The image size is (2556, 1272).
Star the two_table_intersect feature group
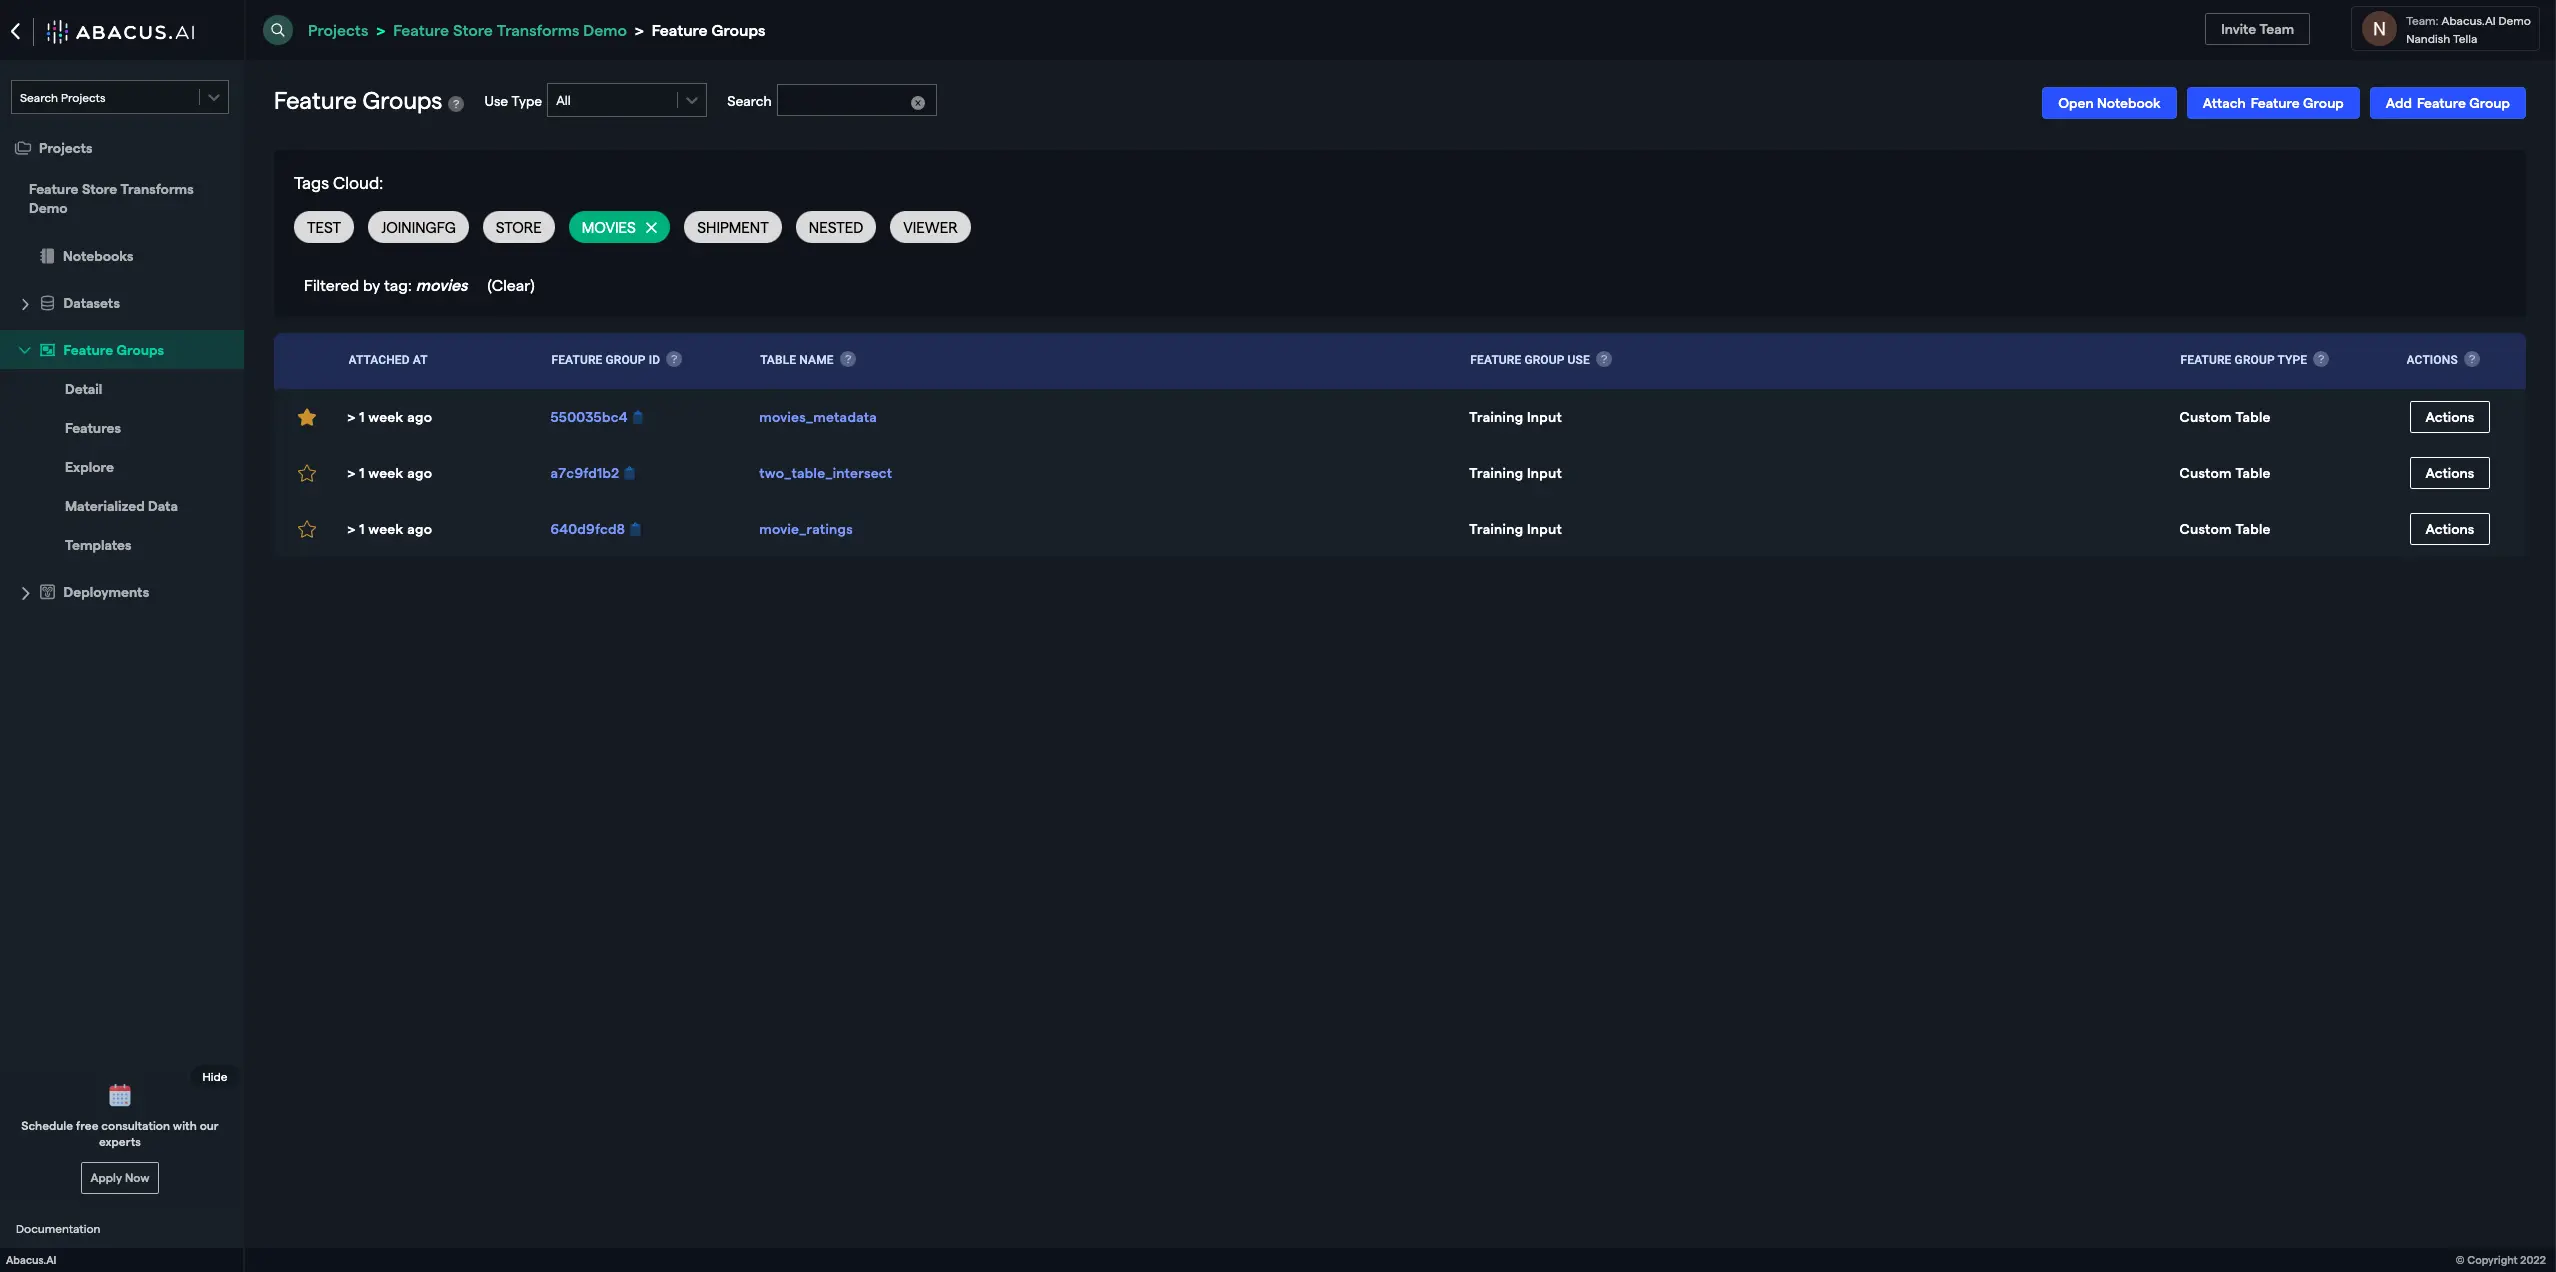coord(307,474)
